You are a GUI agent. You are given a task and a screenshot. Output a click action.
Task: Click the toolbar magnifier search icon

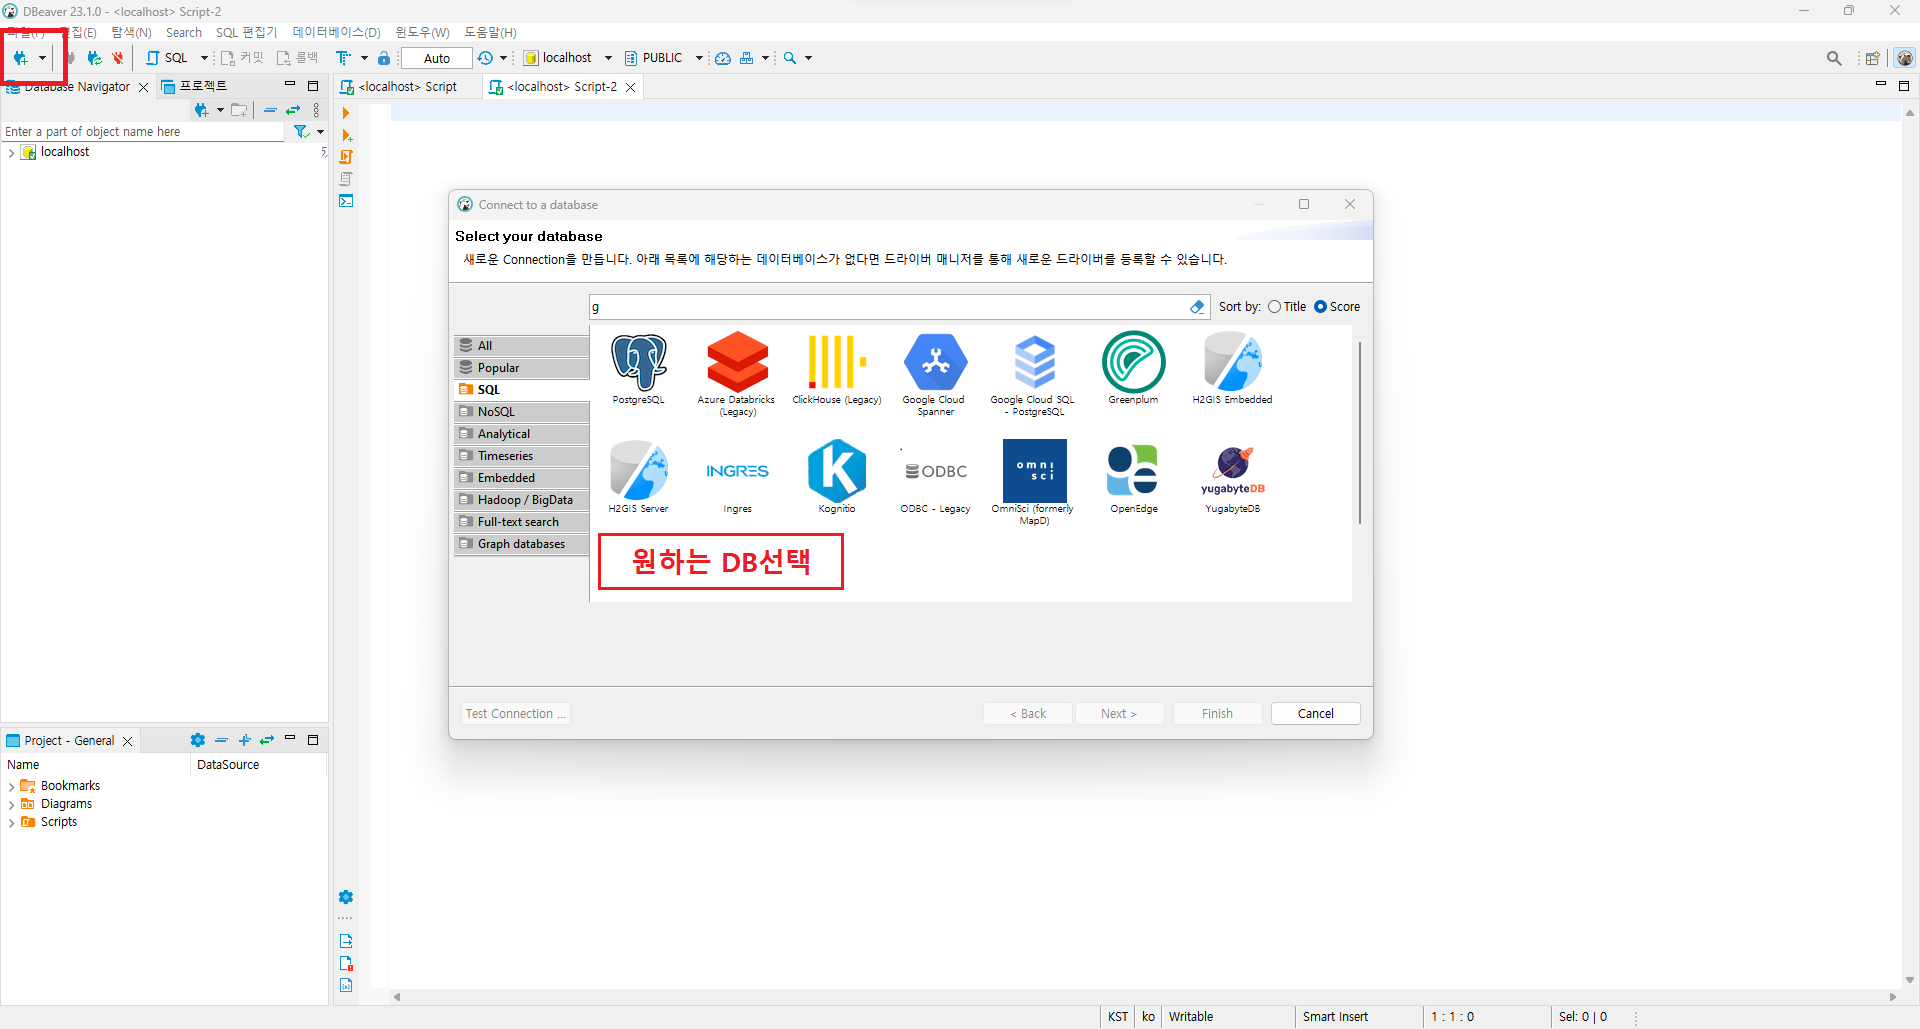coord(790,58)
